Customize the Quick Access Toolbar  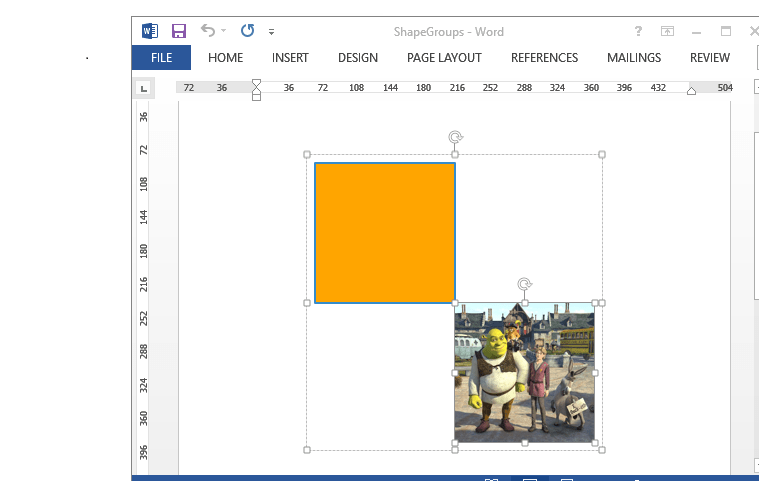pyautogui.click(x=271, y=32)
